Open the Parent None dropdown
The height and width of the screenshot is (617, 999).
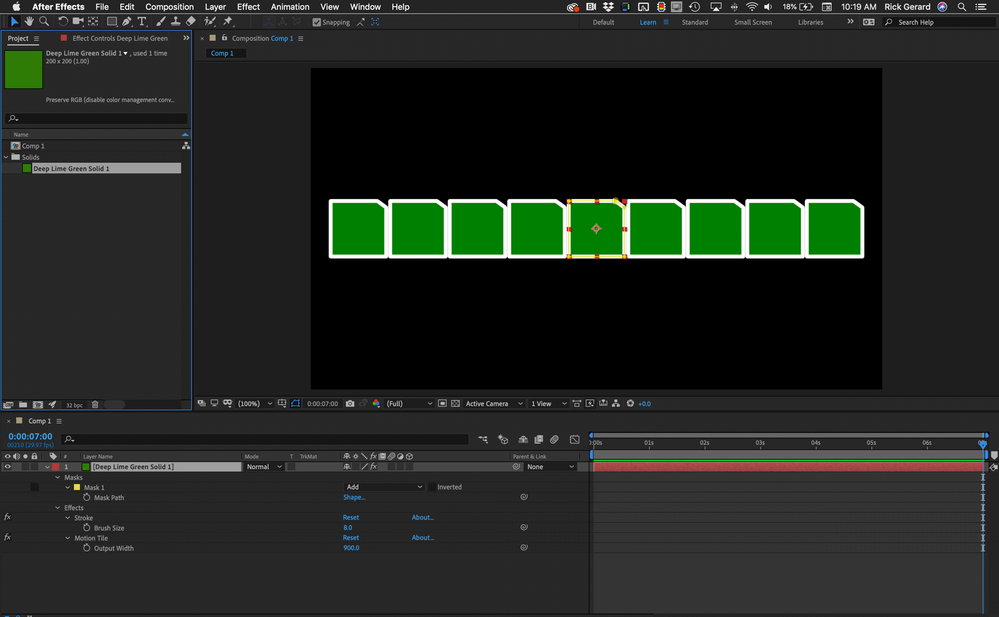point(550,467)
